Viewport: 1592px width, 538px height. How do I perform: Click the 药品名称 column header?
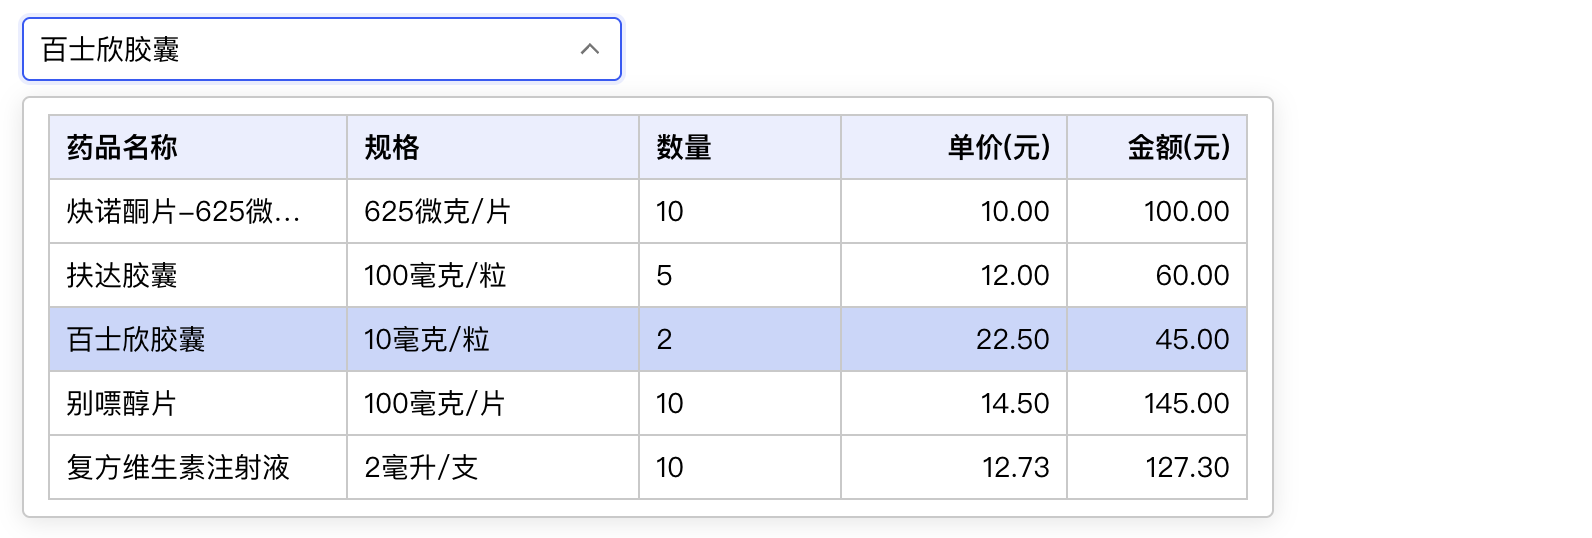click(198, 148)
